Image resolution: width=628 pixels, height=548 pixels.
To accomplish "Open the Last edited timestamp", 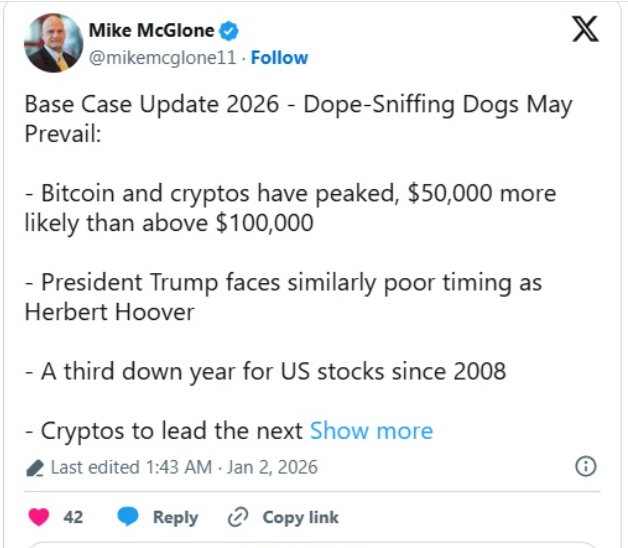I will 184,467.
